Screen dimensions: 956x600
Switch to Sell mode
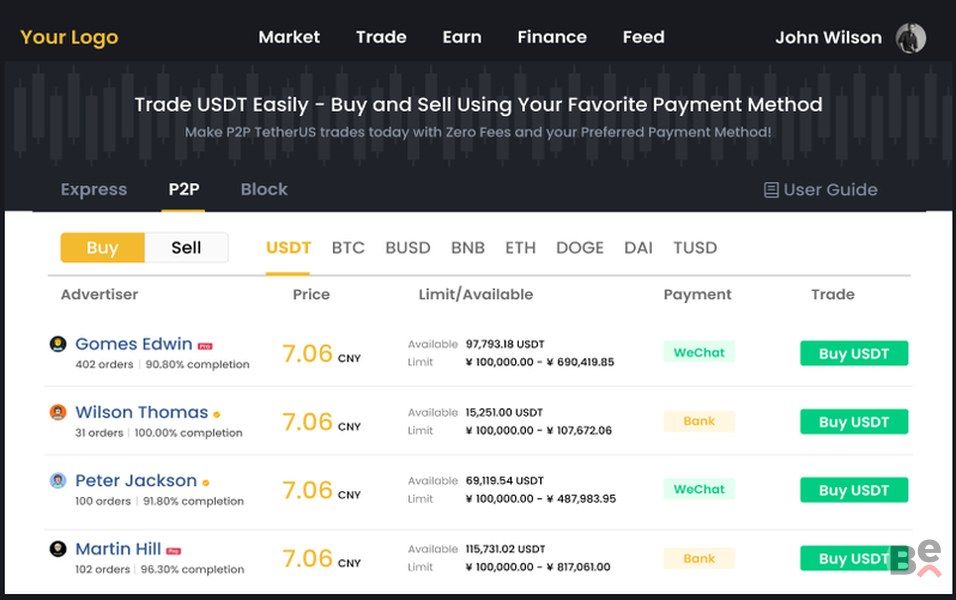186,248
